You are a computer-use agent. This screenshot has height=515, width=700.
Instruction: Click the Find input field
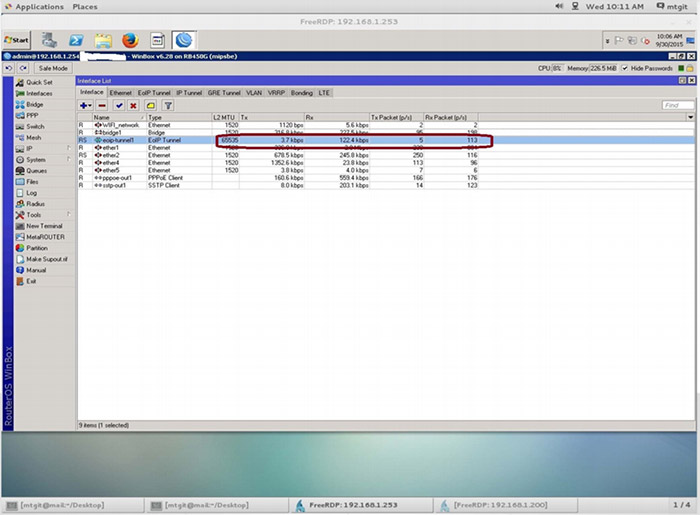[678, 105]
